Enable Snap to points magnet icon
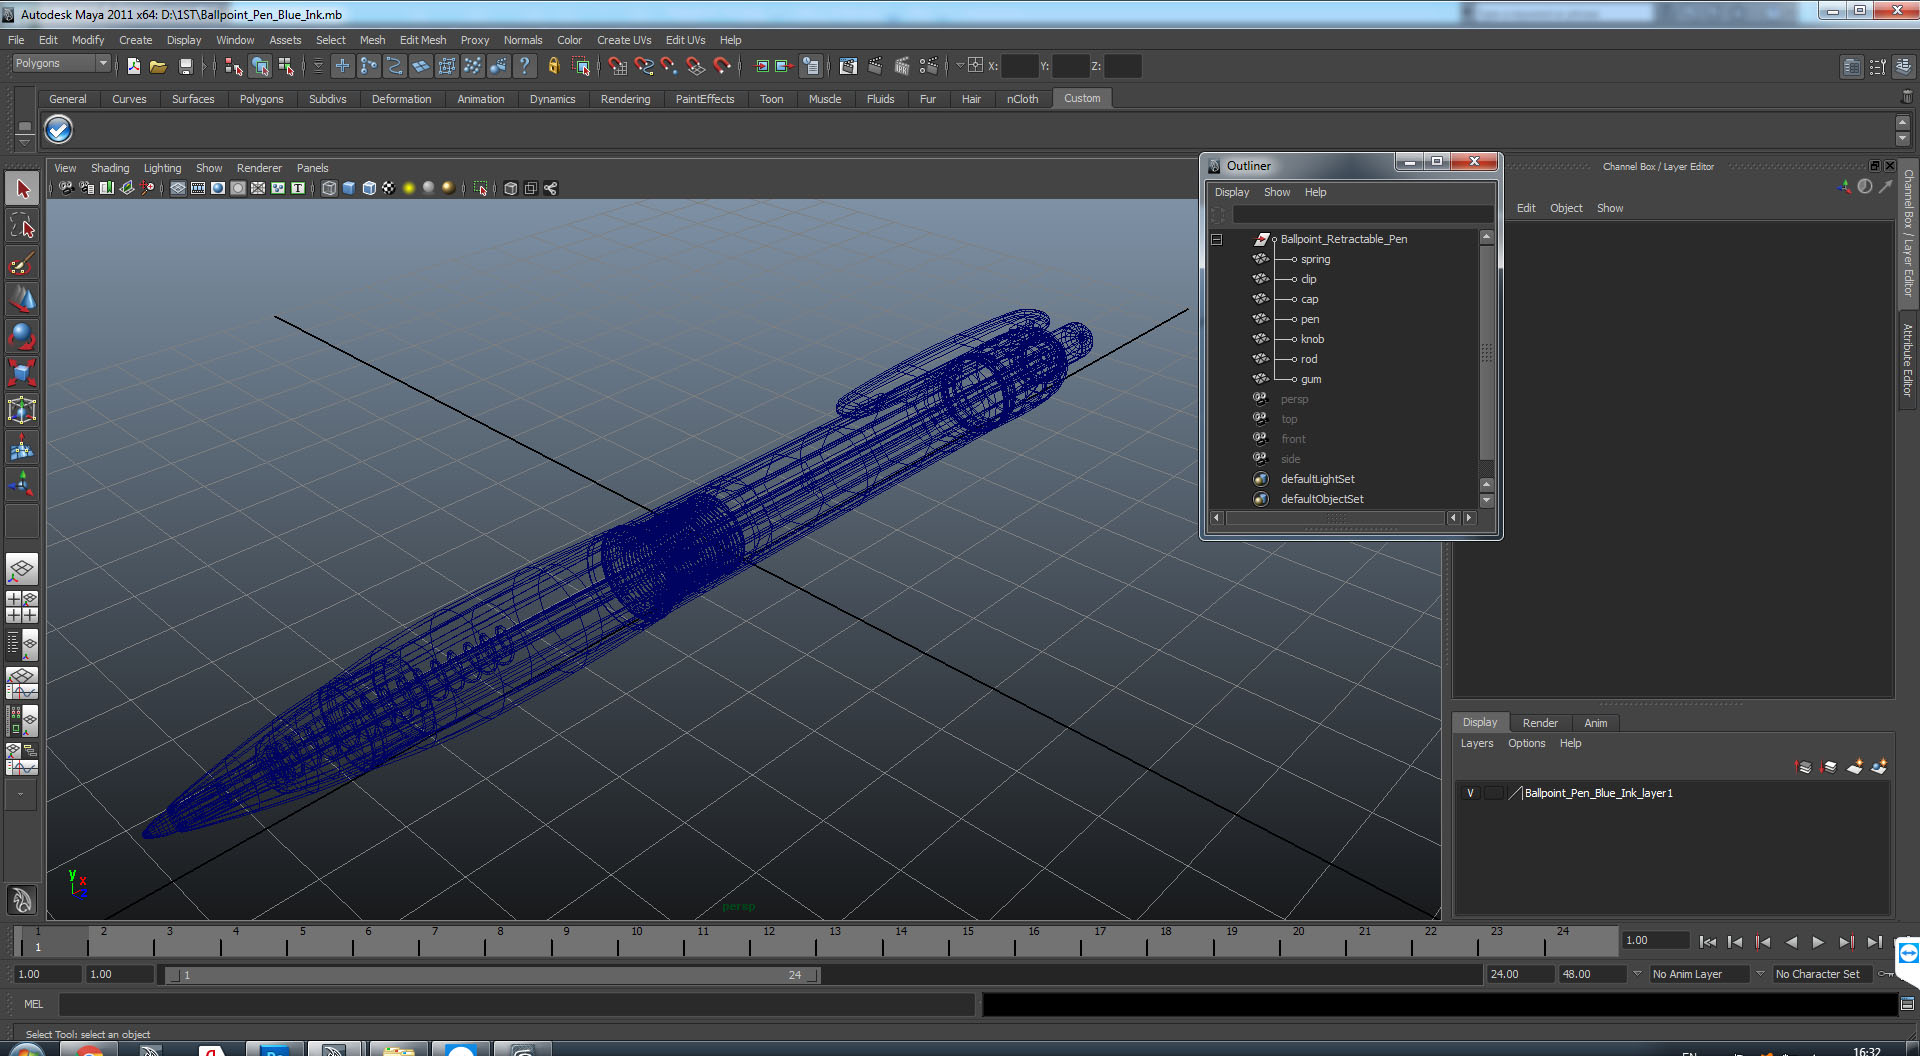The image size is (1920, 1056). click(669, 66)
